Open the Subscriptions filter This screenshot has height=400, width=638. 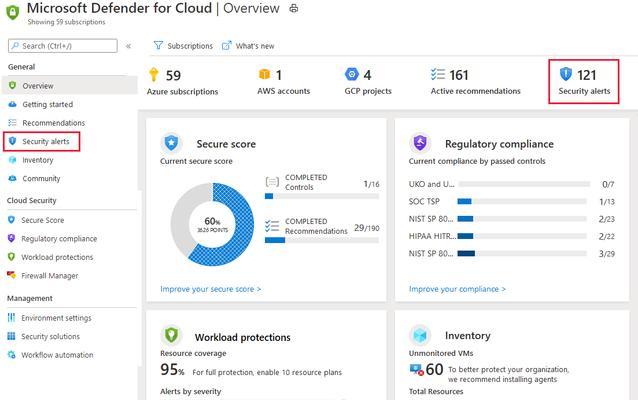tap(183, 46)
